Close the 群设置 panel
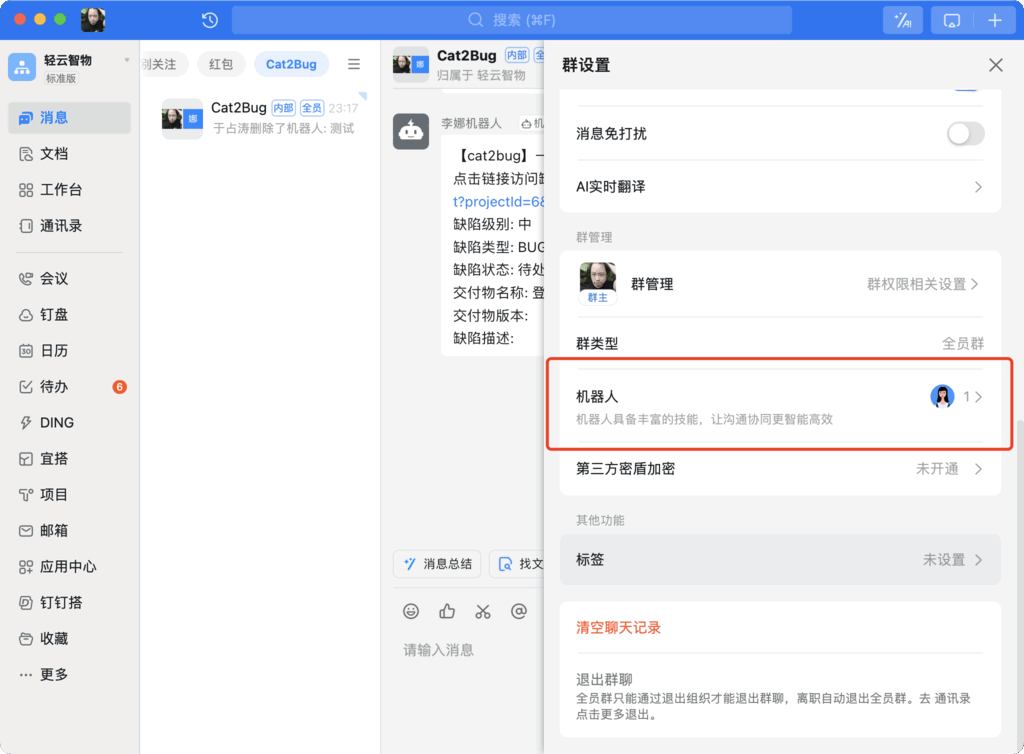 995,65
